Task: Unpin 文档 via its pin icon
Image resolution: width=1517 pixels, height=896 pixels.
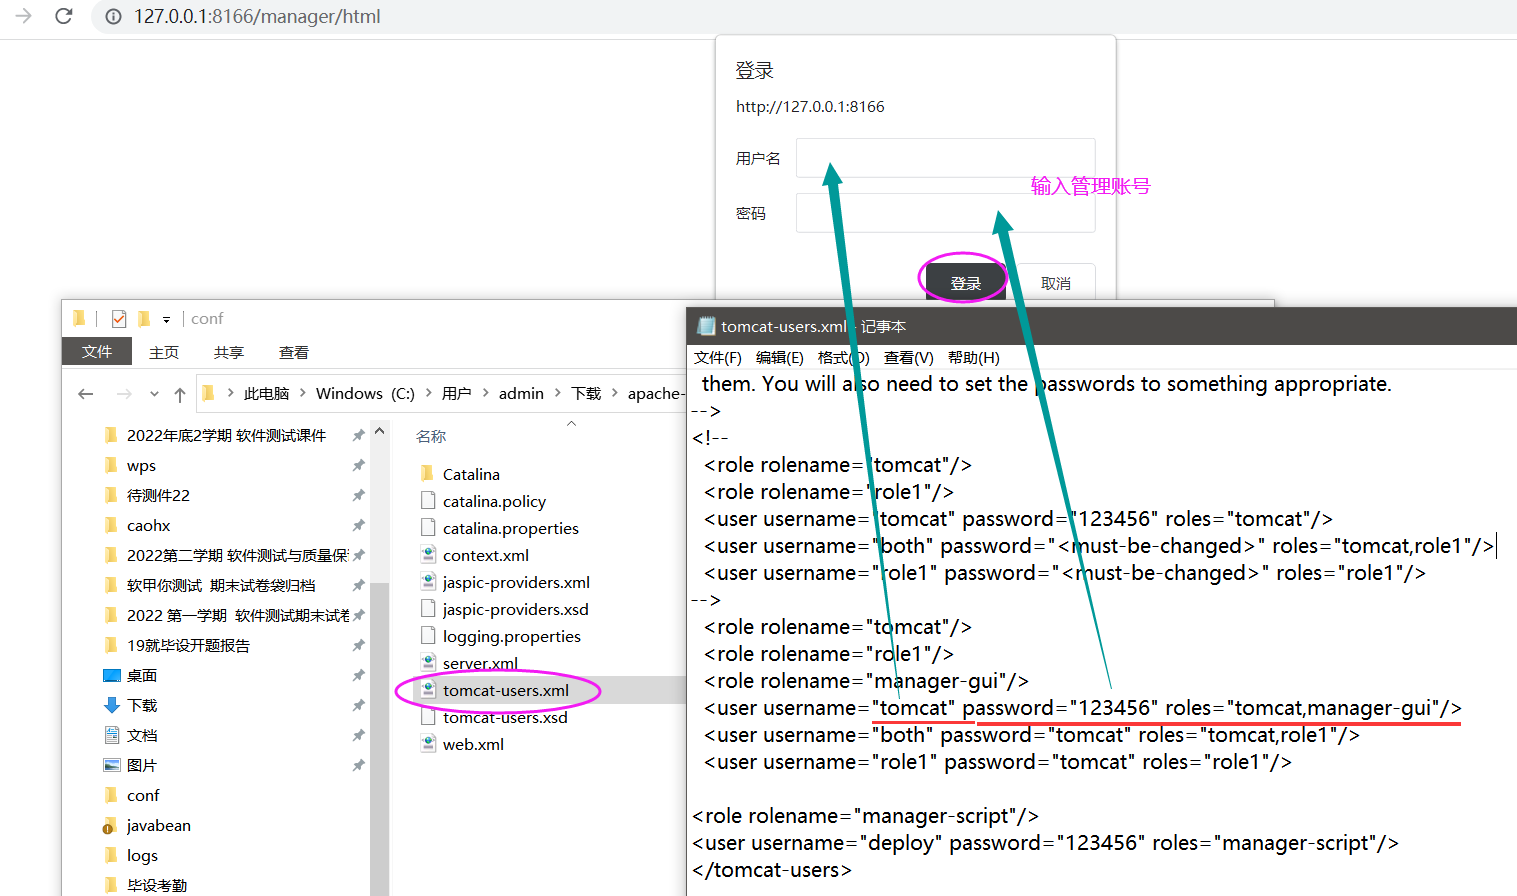Action: (x=358, y=735)
